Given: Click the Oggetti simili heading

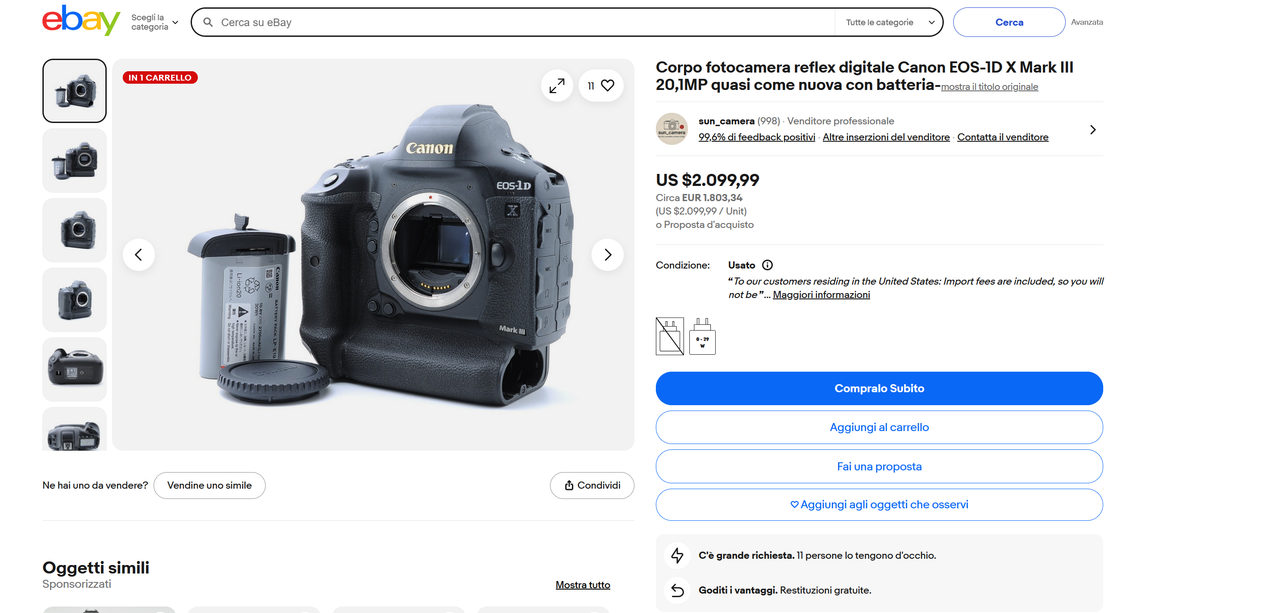Looking at the screenshot, I should (x=96, y=568).
